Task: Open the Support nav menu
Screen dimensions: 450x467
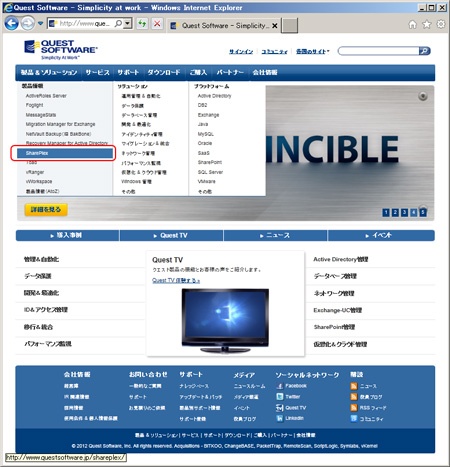Action: point(128,72)
